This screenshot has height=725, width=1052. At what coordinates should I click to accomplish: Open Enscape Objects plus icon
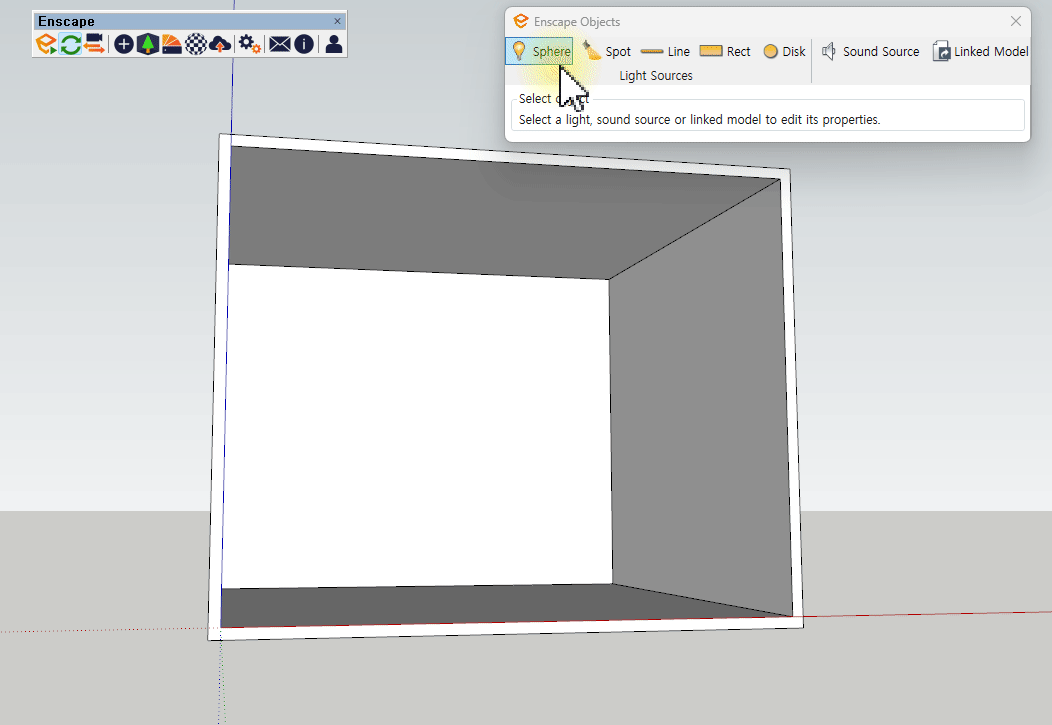point(123,44)
